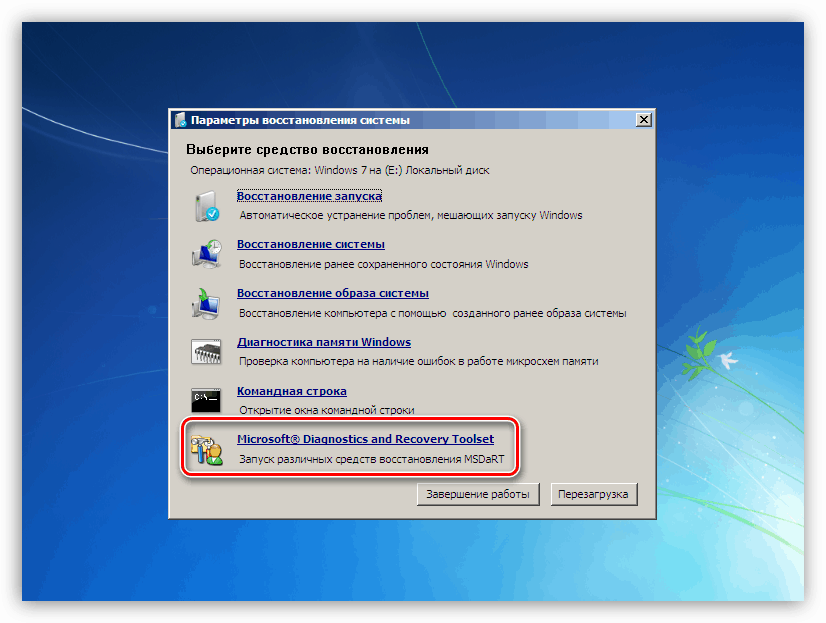The height and width of the screenshot is (623, 826).
Task: Click description 'Проверка компьютера на наличие ошибок'
Action: point(419,361)
